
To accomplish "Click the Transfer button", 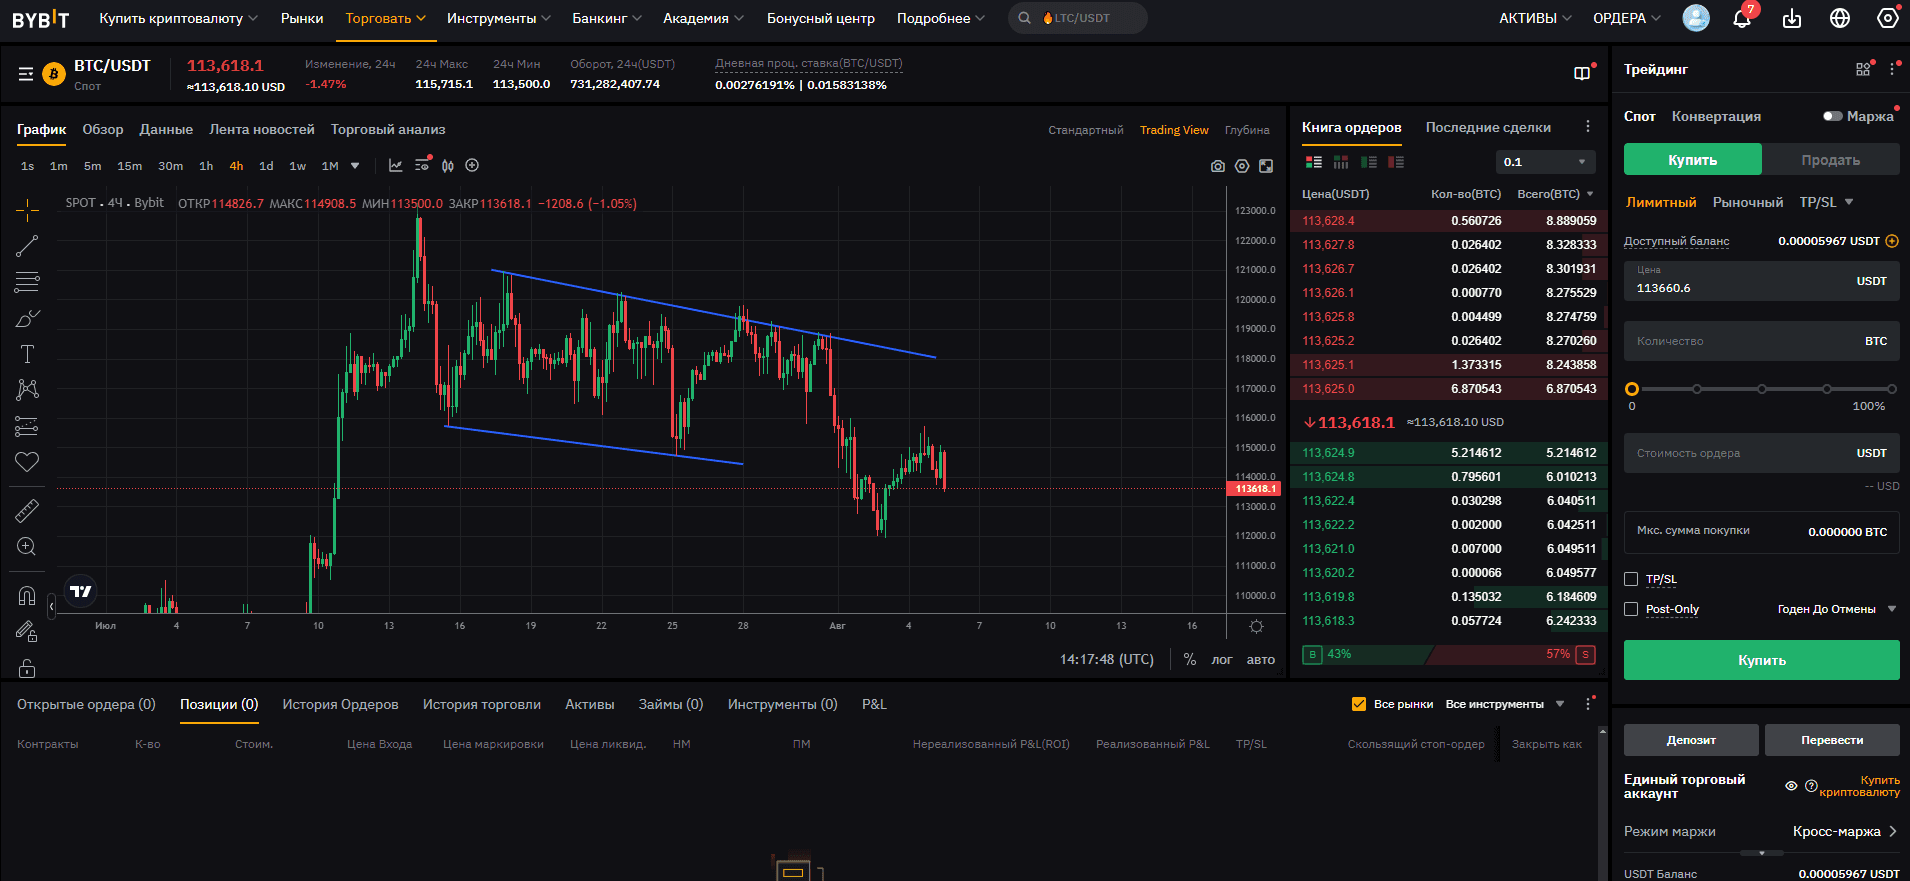I will [x=1832, y=740].
